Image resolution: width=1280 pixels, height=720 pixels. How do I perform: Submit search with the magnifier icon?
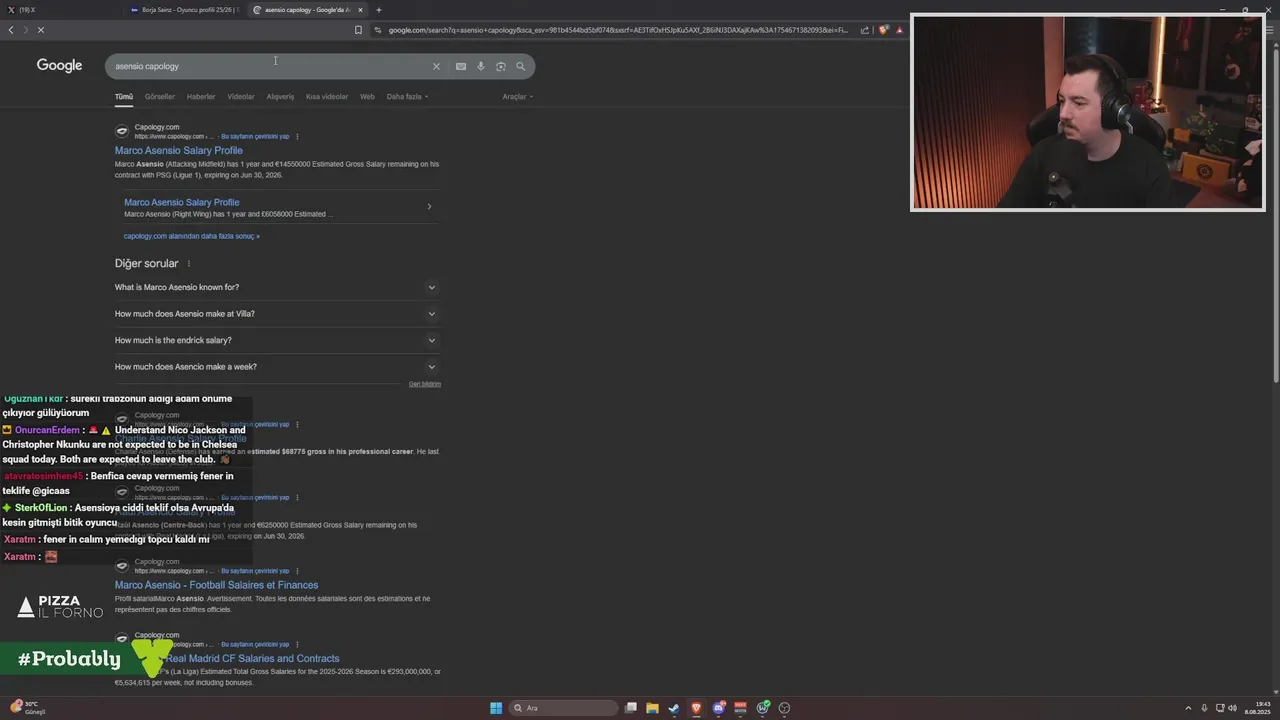click(x=521, y=66)
